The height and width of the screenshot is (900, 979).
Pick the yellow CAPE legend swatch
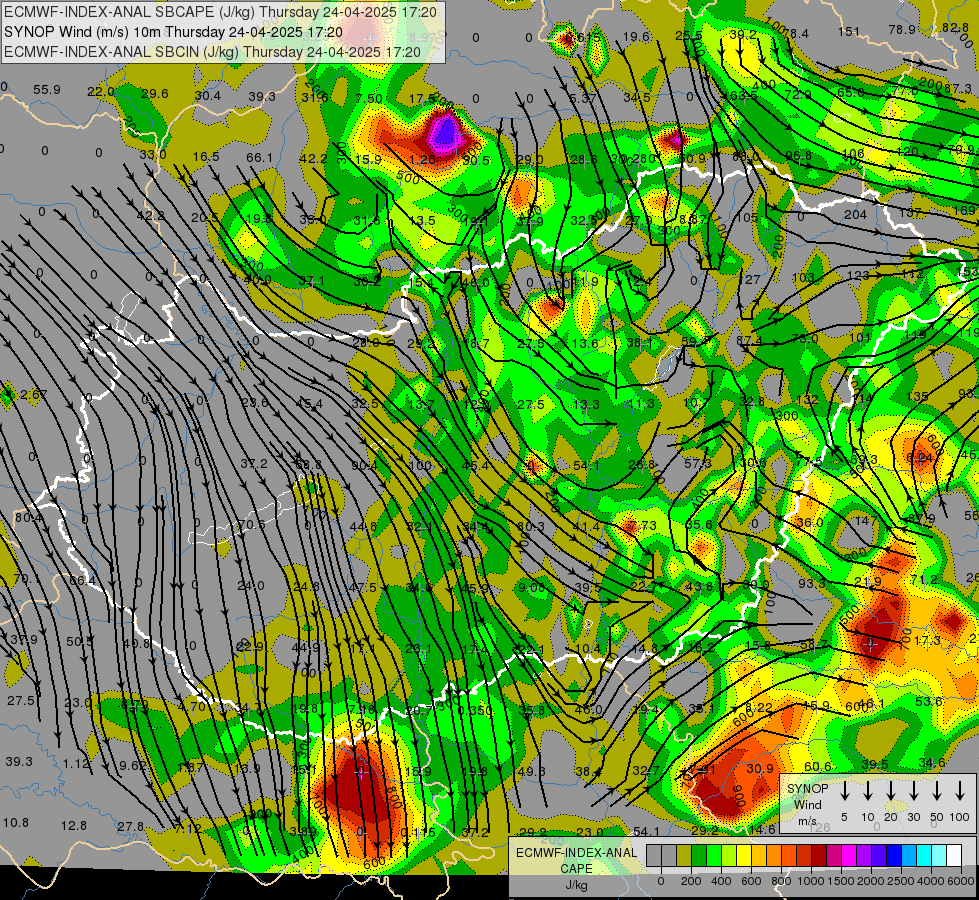click(744, 855)
